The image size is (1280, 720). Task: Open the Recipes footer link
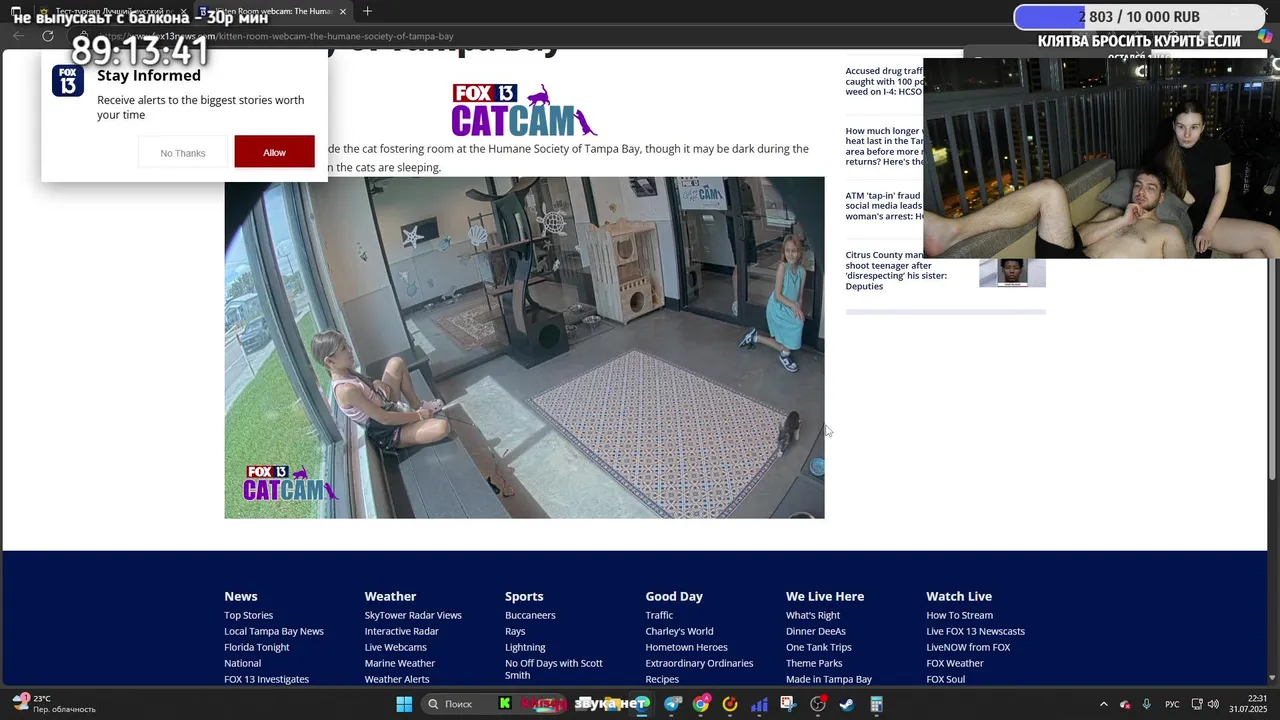click(662, 679)
